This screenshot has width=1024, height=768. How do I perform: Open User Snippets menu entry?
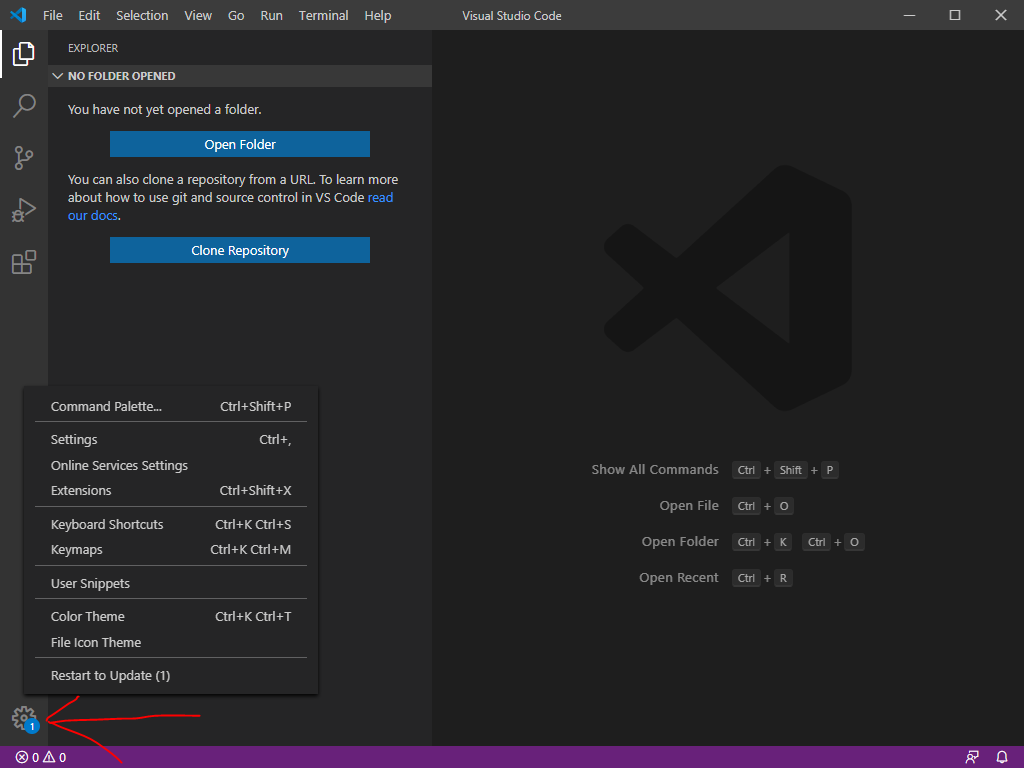point(171,583)
